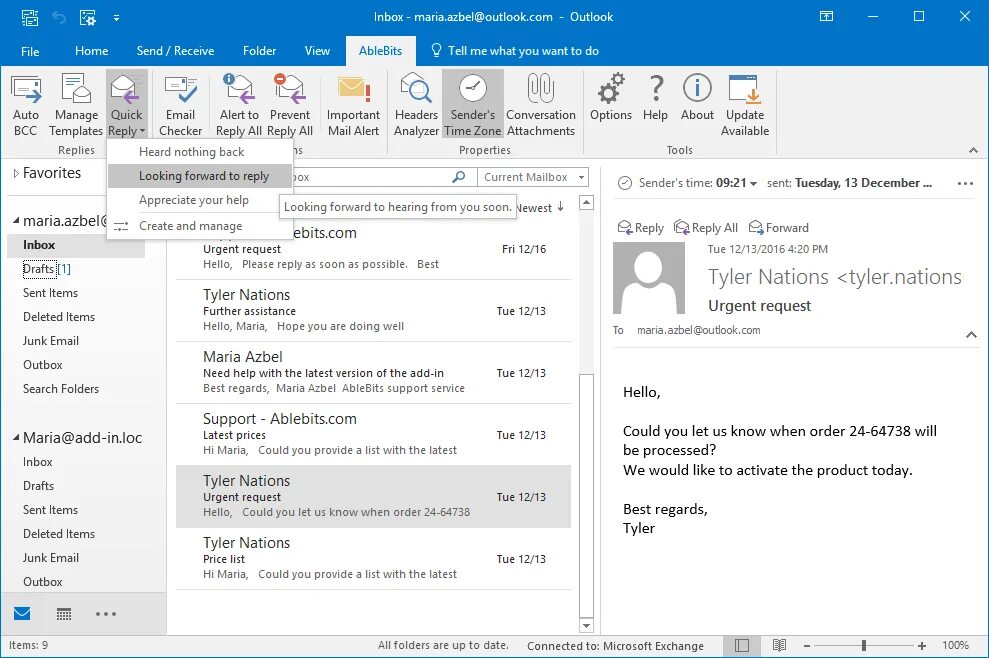Open Search Folders
The width and height of the screenshot is (989, 658).
(x=61, y=389)
